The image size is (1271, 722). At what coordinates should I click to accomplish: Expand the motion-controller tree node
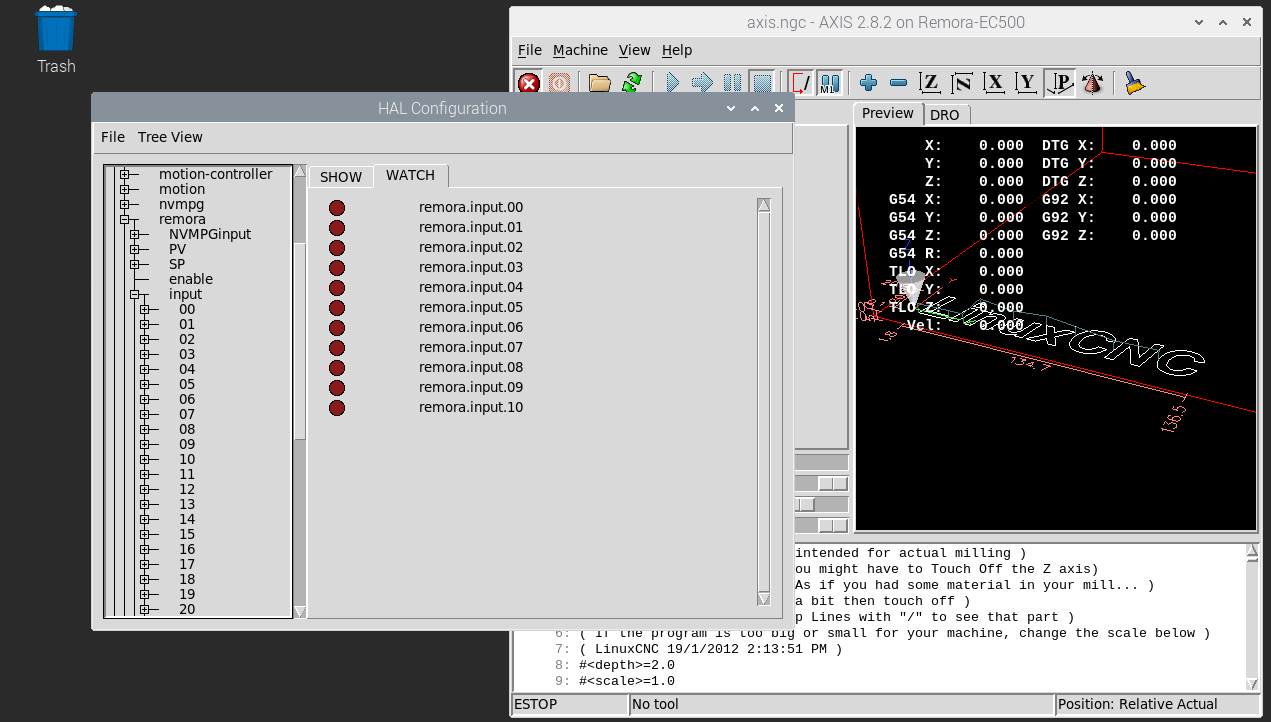(125, 175)
